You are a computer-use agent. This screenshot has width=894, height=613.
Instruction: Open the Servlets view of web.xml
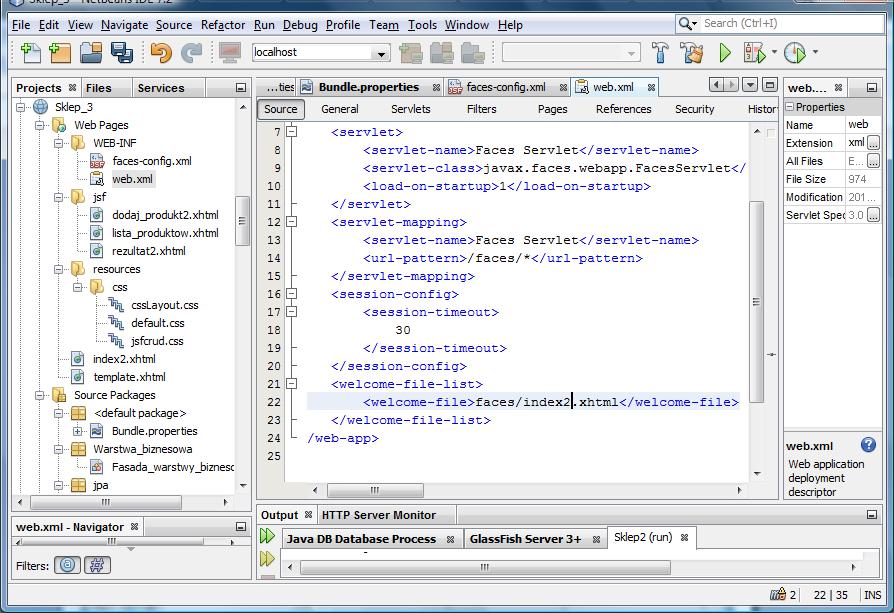411,109
